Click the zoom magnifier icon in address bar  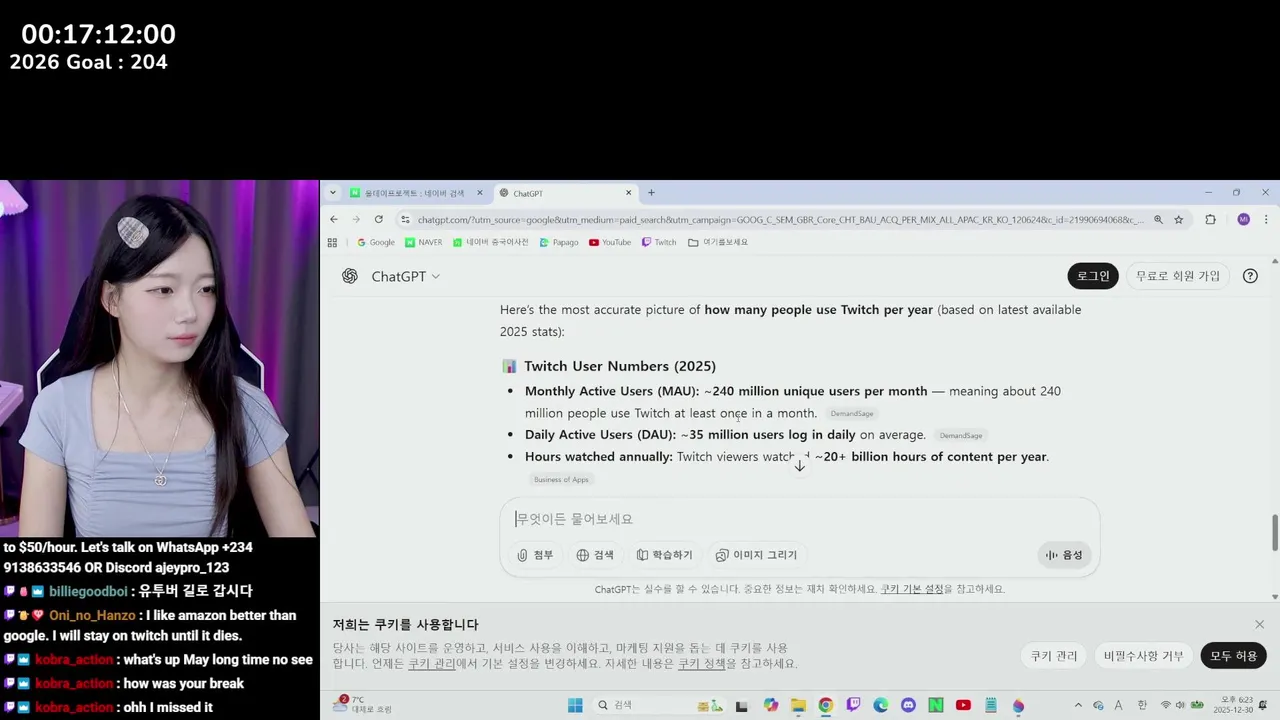[x=1158, y=219]
